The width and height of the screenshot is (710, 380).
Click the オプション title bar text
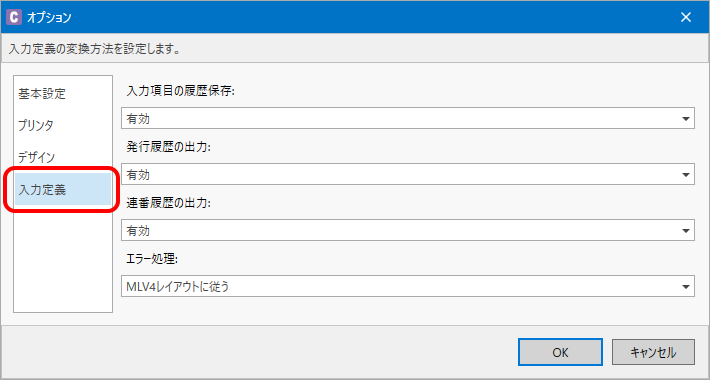click(x=49, y=18)
